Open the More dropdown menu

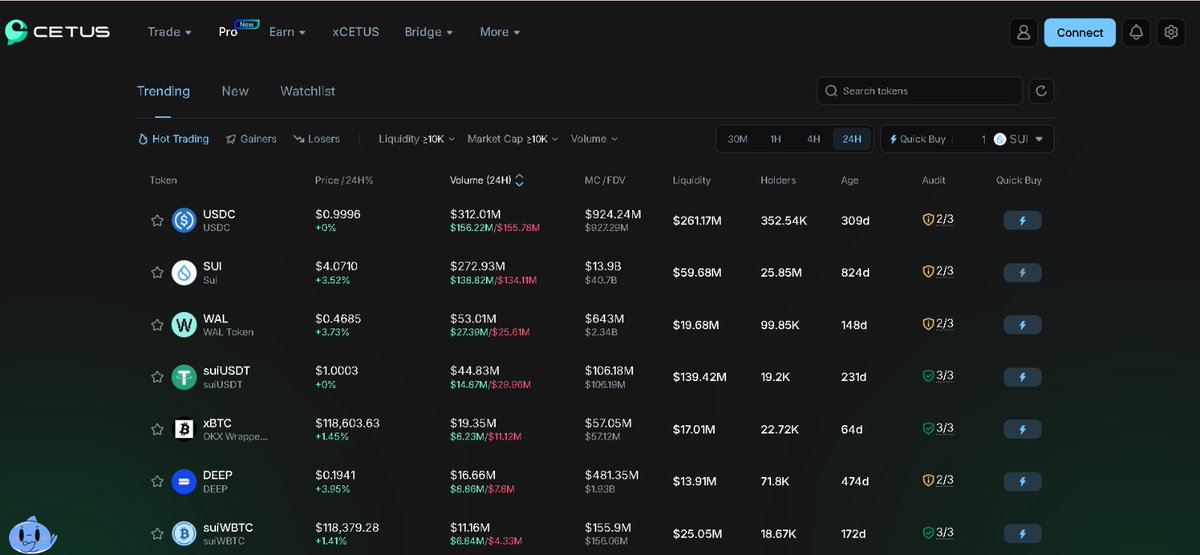500,32
